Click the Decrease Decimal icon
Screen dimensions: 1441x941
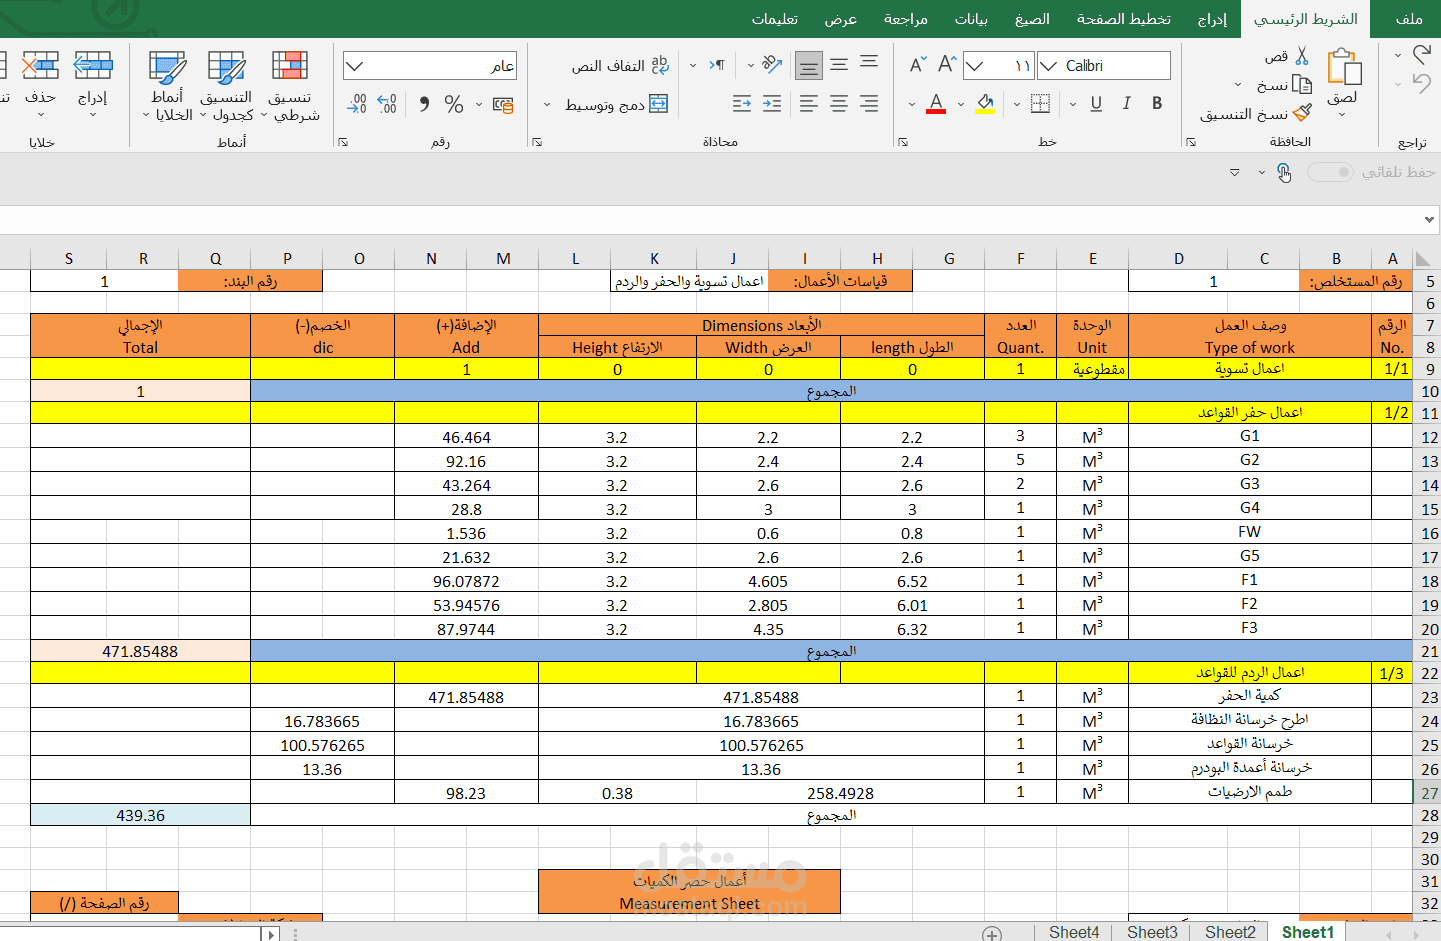(357, 104)
